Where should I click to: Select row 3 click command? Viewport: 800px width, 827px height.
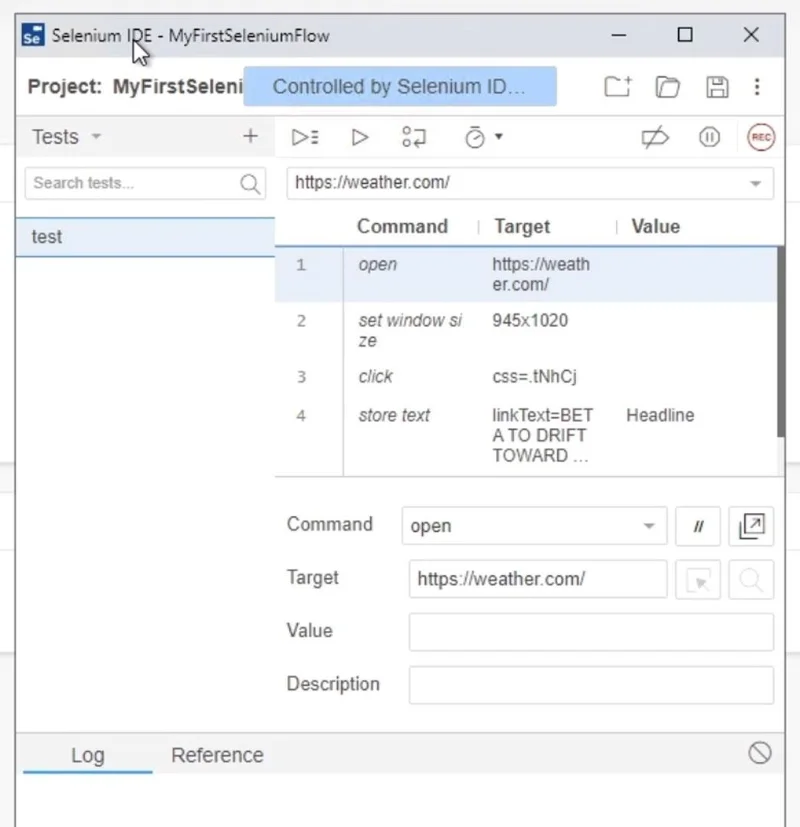[x=526, y=377]
